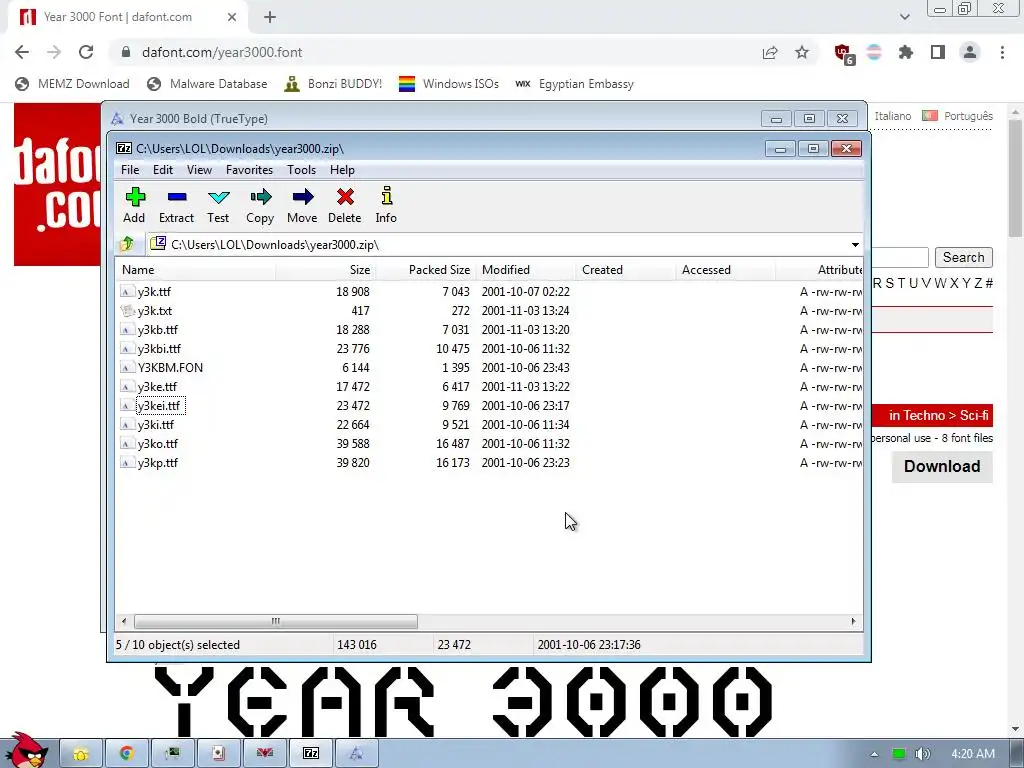Close the Year 3000 Font tab
This screenshot has width=1024, height=768.
232,17
